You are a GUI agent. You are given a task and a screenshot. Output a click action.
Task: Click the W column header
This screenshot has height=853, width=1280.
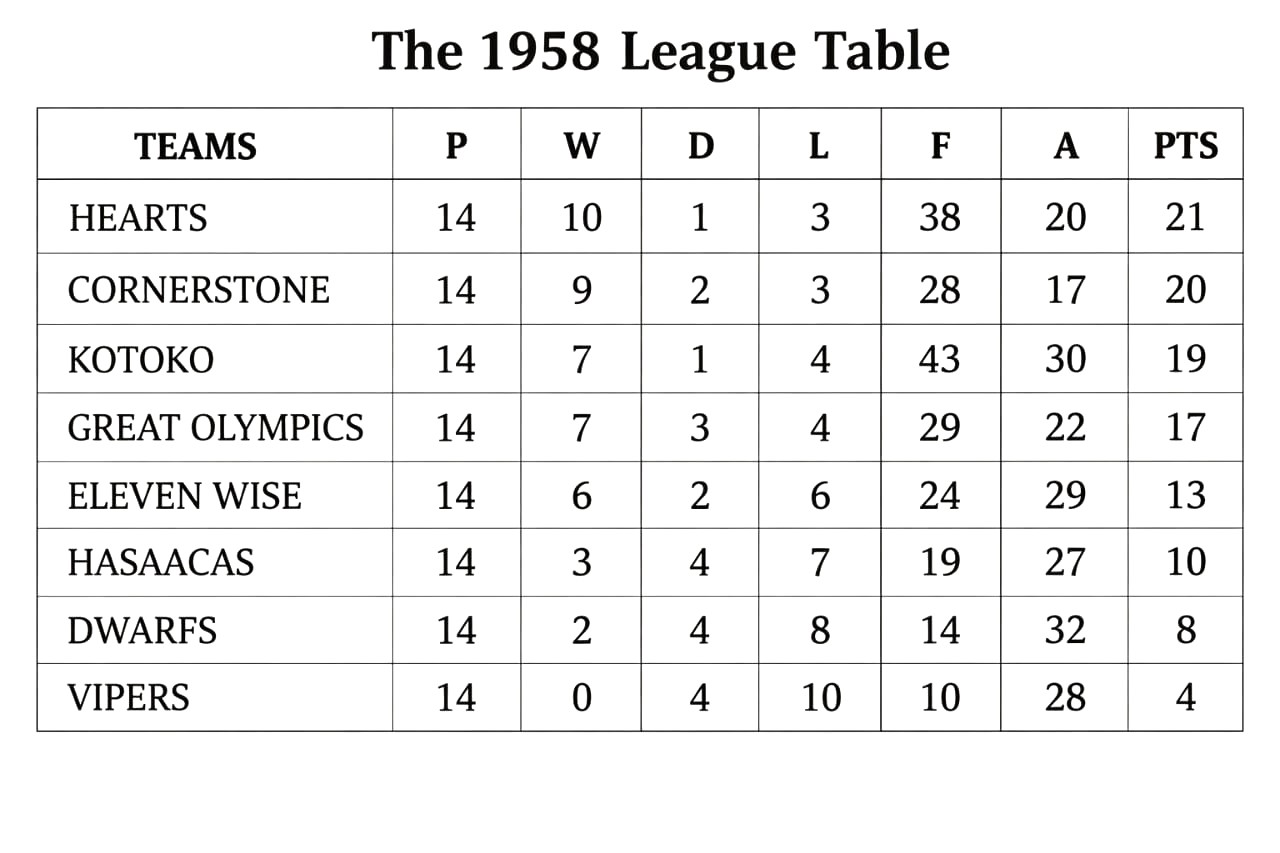pyautogui.click(x=581, y=147)
